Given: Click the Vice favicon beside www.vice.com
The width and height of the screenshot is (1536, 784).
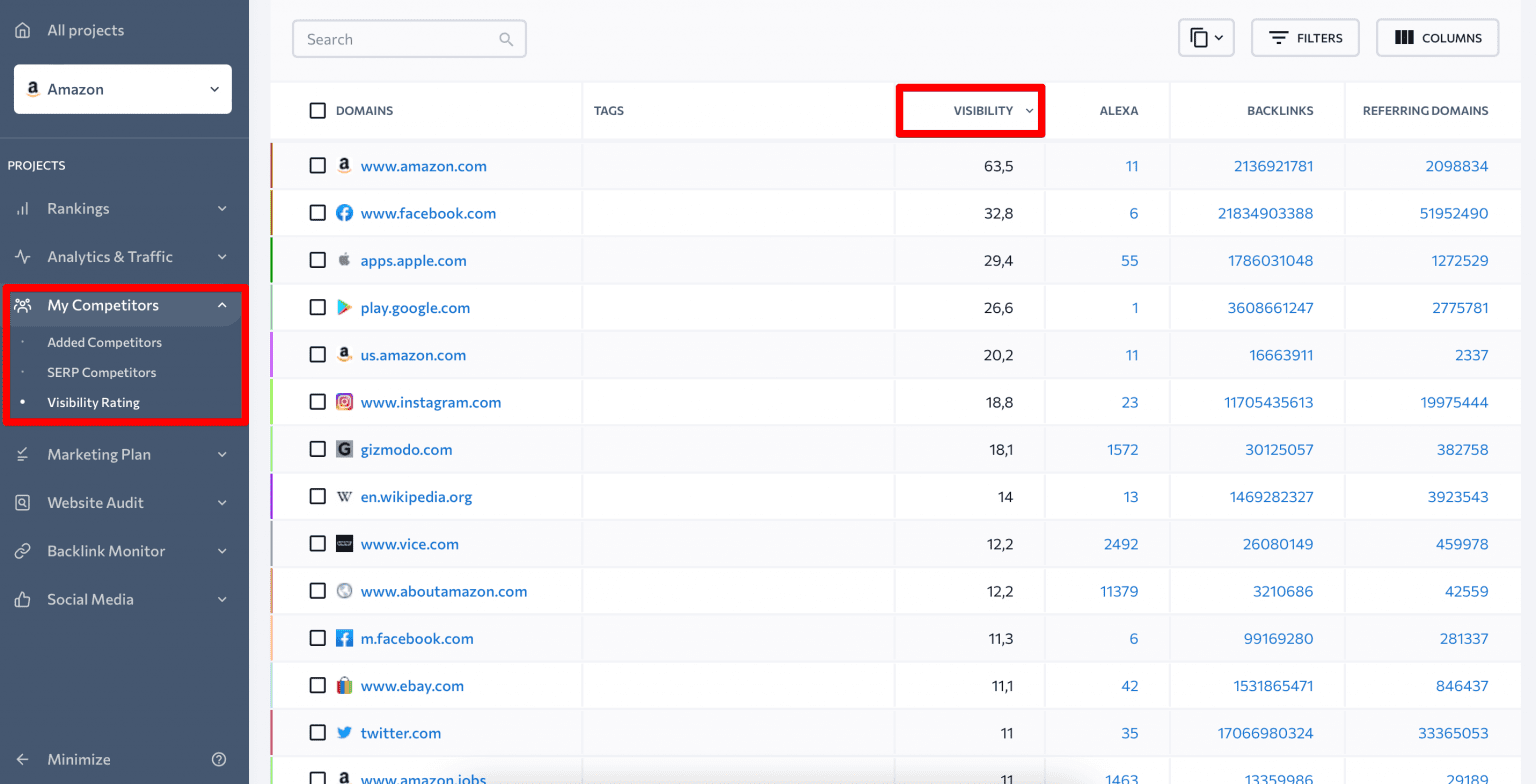Looking at the screenshot, I should (344, 544).
